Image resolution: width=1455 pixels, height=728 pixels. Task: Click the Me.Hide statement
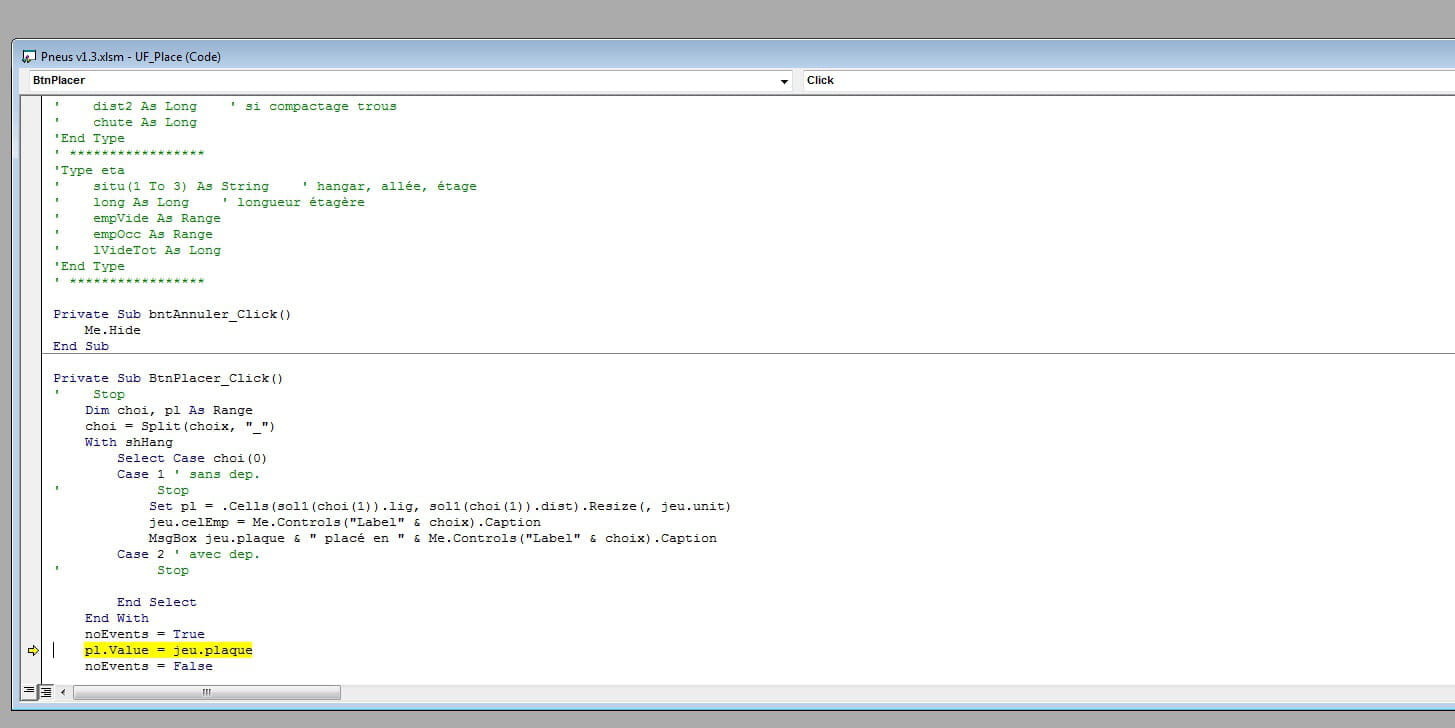[112, 330]
